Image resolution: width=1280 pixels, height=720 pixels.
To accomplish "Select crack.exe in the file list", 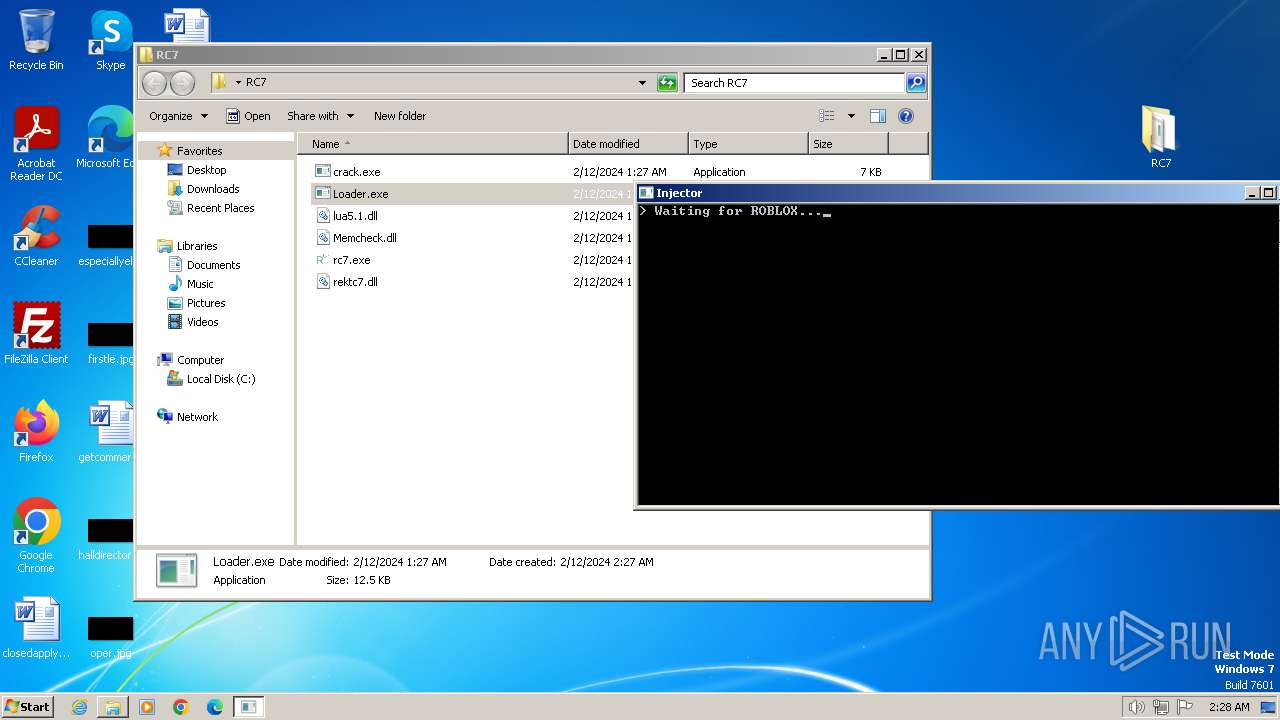I will click(x=347, y=172).
